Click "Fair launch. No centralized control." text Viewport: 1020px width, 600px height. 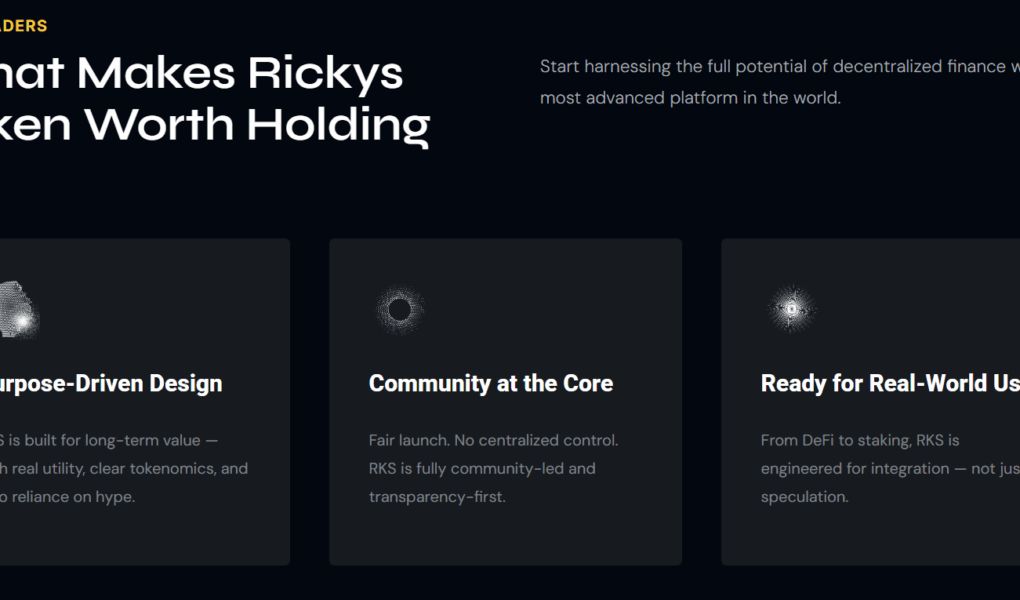(494, 440)
